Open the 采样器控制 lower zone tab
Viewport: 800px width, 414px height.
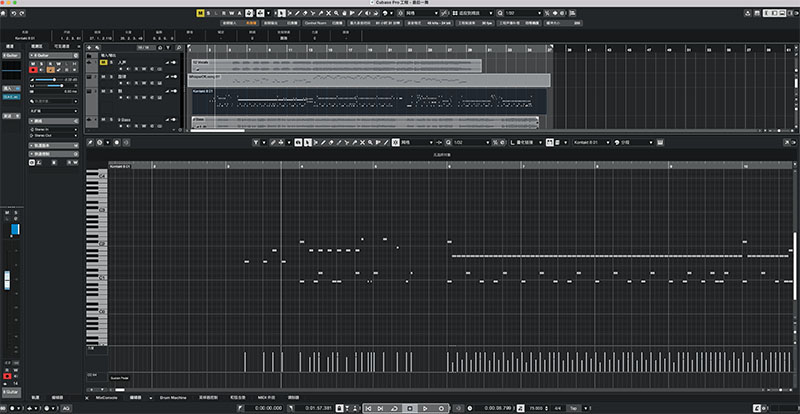tap(208, 397)
